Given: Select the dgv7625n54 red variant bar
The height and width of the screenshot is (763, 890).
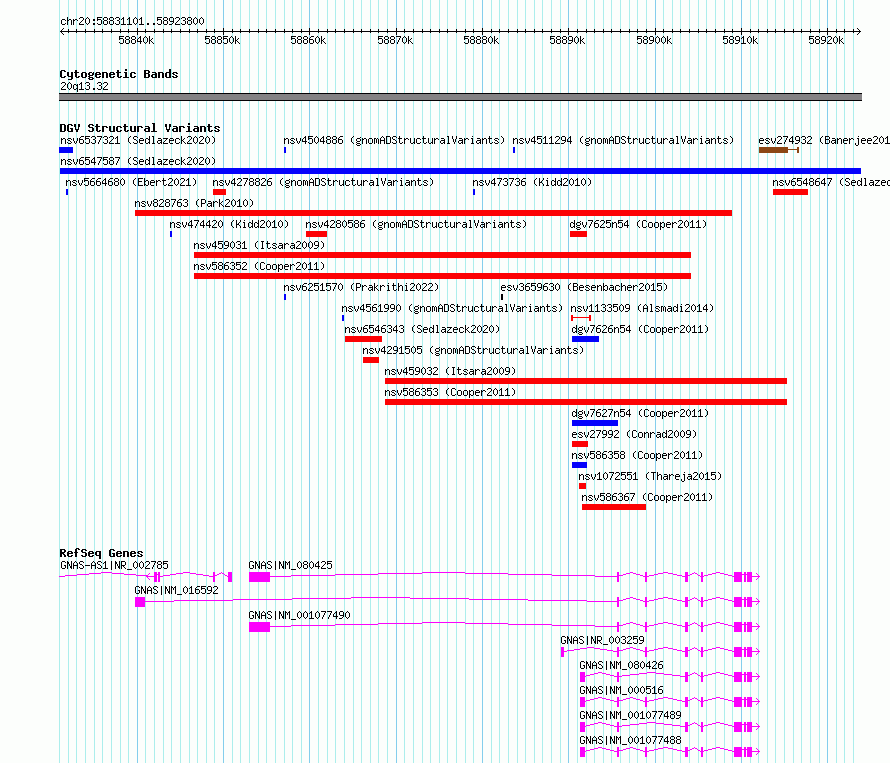Looking at the screenshot, I should pyautogui.click(x=578, y=234).
